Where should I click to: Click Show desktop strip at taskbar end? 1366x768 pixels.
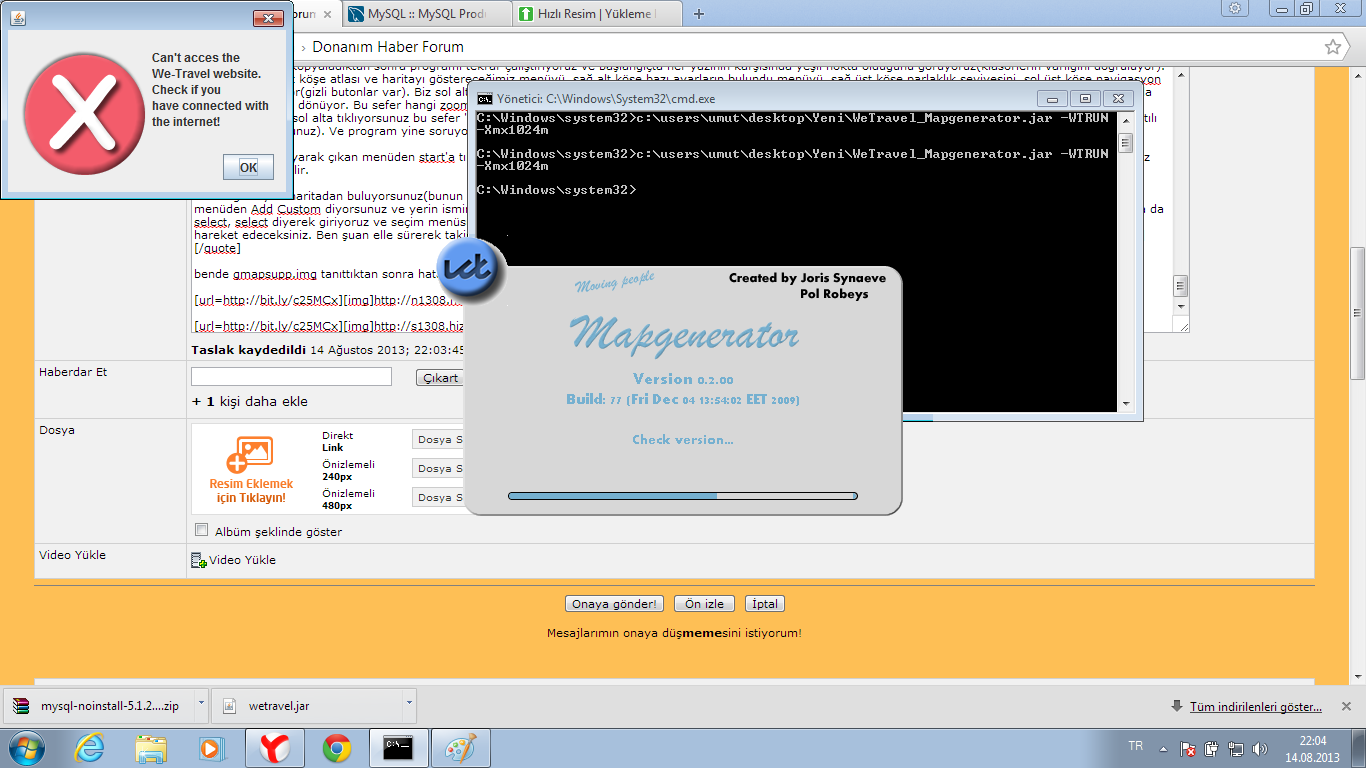coord(1359,748)
